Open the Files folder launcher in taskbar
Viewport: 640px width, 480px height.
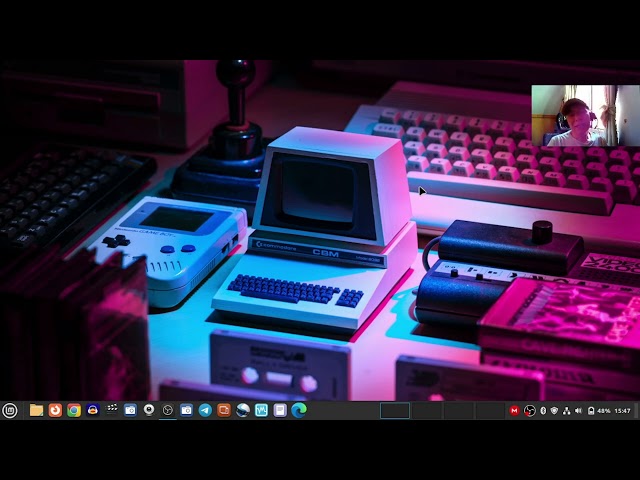coord(36,410)
